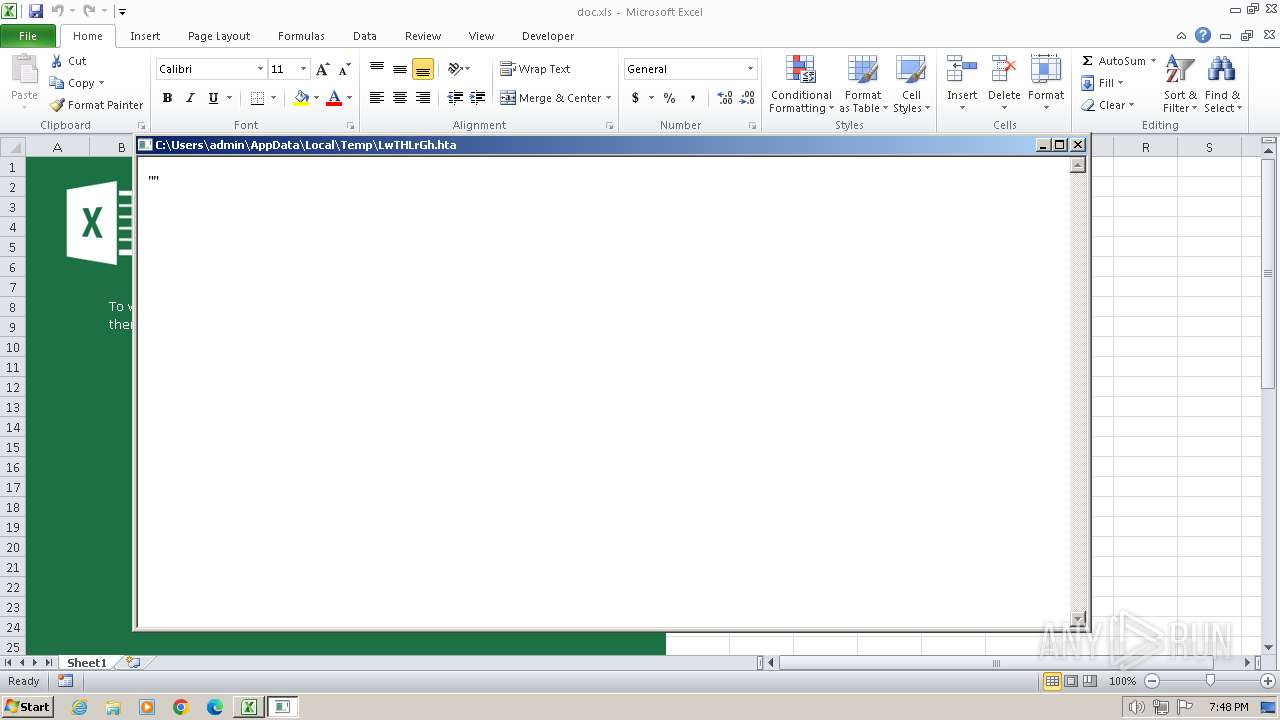Image resolution: width=1280 pixels, height=720 pixels.
Task: Toggle Wrap Text
Action: pyautogui.click(x=536, y=69)
